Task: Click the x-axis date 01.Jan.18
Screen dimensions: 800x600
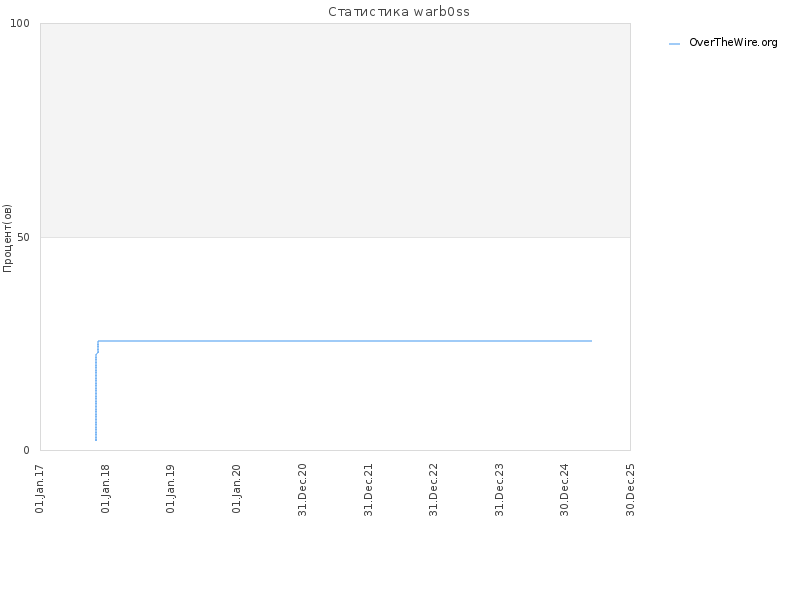Action: click(x=105, y=489)
